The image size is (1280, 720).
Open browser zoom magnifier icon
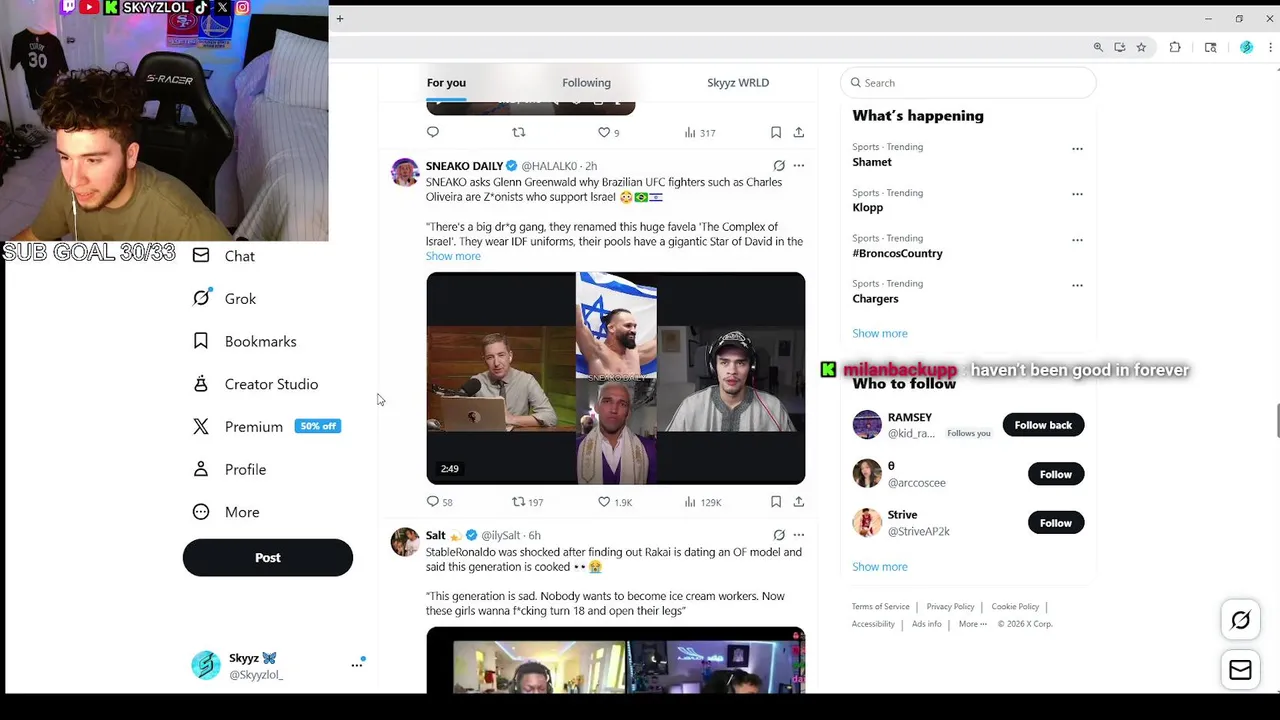1098,47
